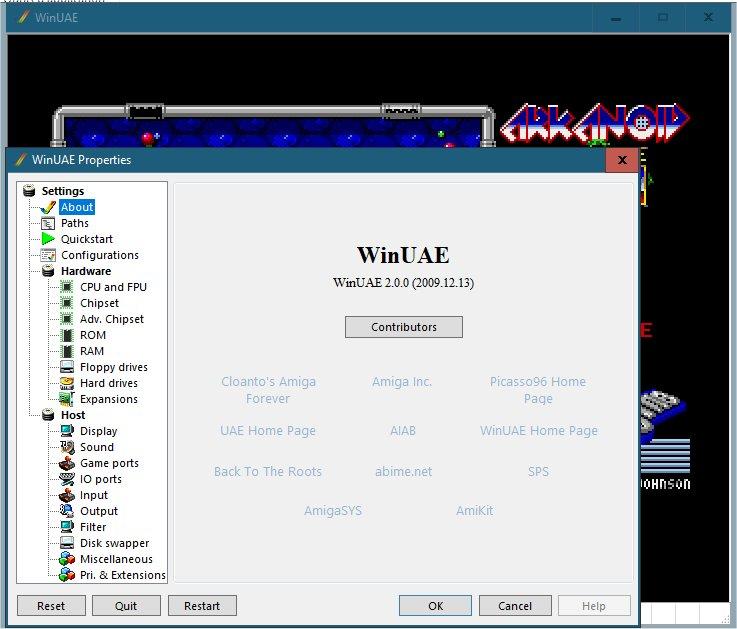Click the Chipset chip icon
Screen dimensions: 737x629
coord(67,303)
